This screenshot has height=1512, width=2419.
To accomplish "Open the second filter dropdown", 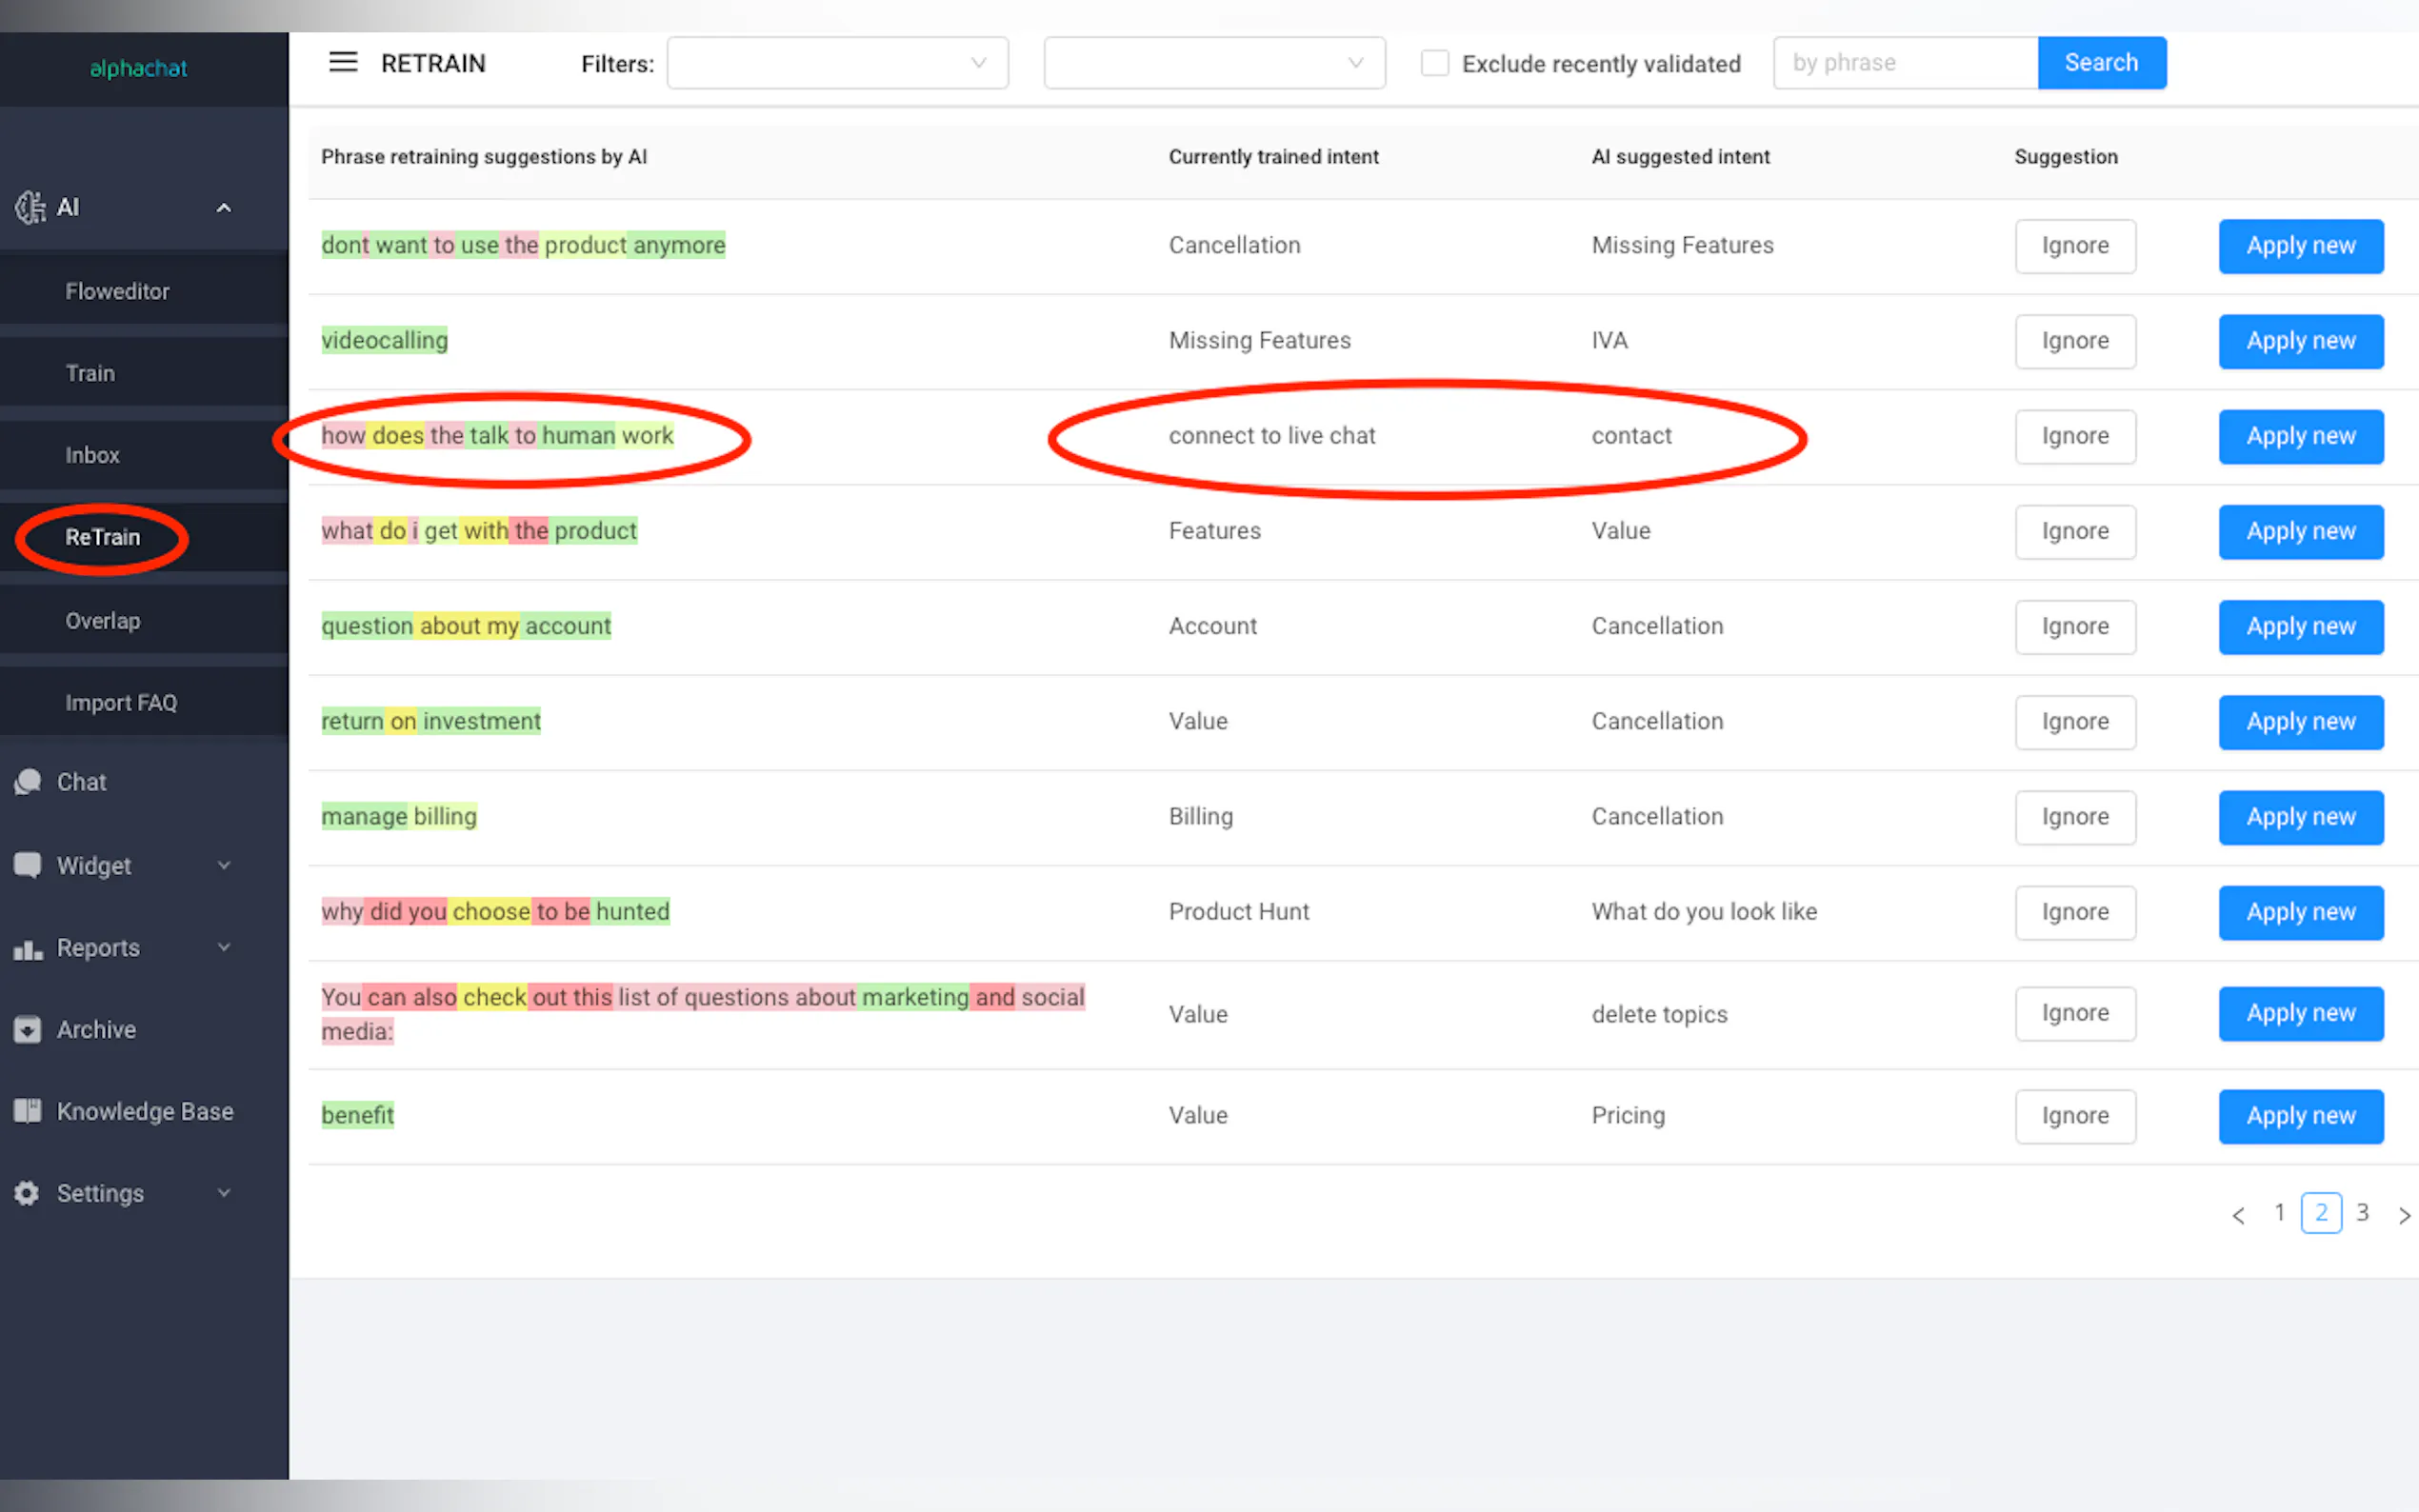I will point(1214,63).
